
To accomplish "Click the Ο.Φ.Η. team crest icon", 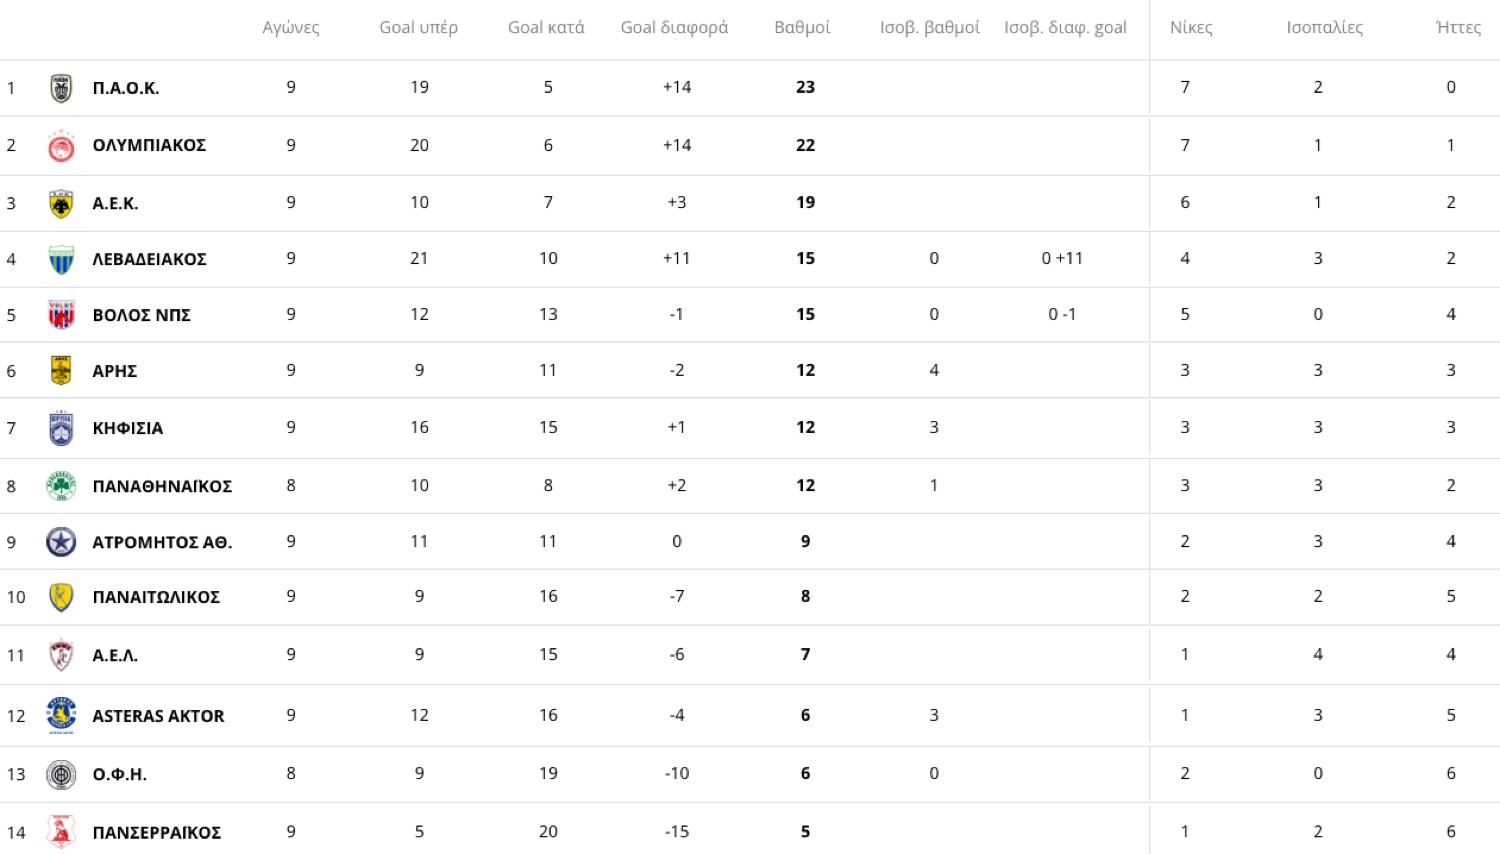I will [x=61, y=774].
